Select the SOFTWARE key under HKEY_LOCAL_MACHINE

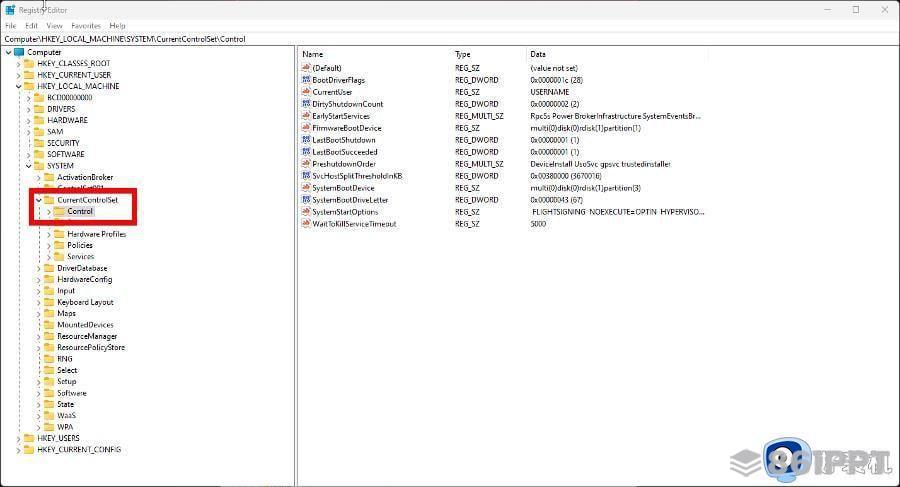click(65, 154)
